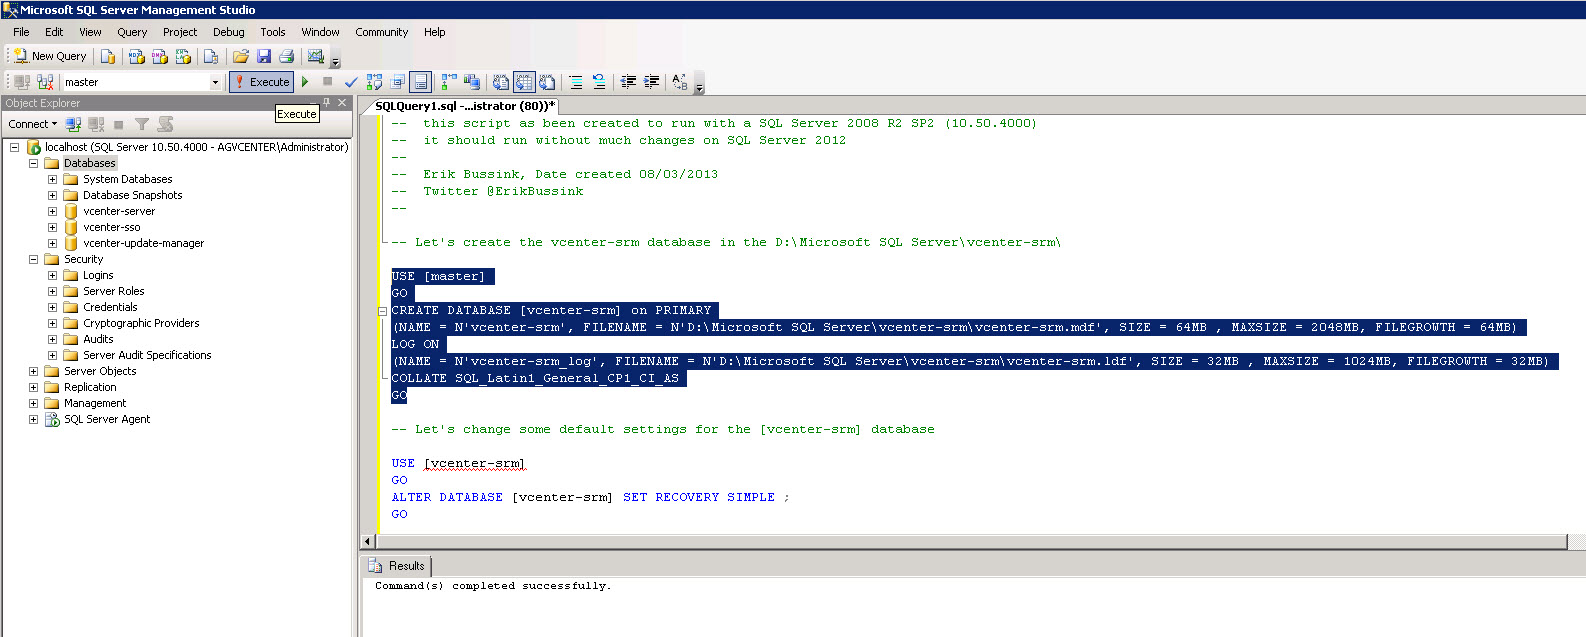Switch output to Results to Text
The image size is (1586, 637).
click(x=501, y=82)
